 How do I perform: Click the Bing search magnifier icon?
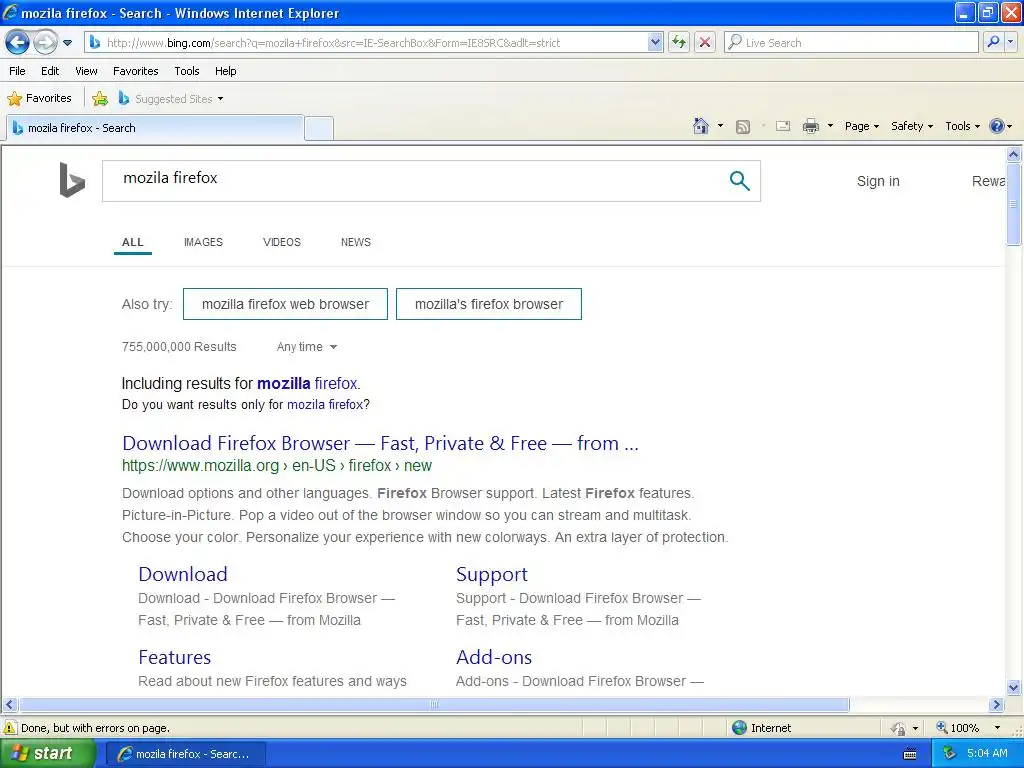739,181
